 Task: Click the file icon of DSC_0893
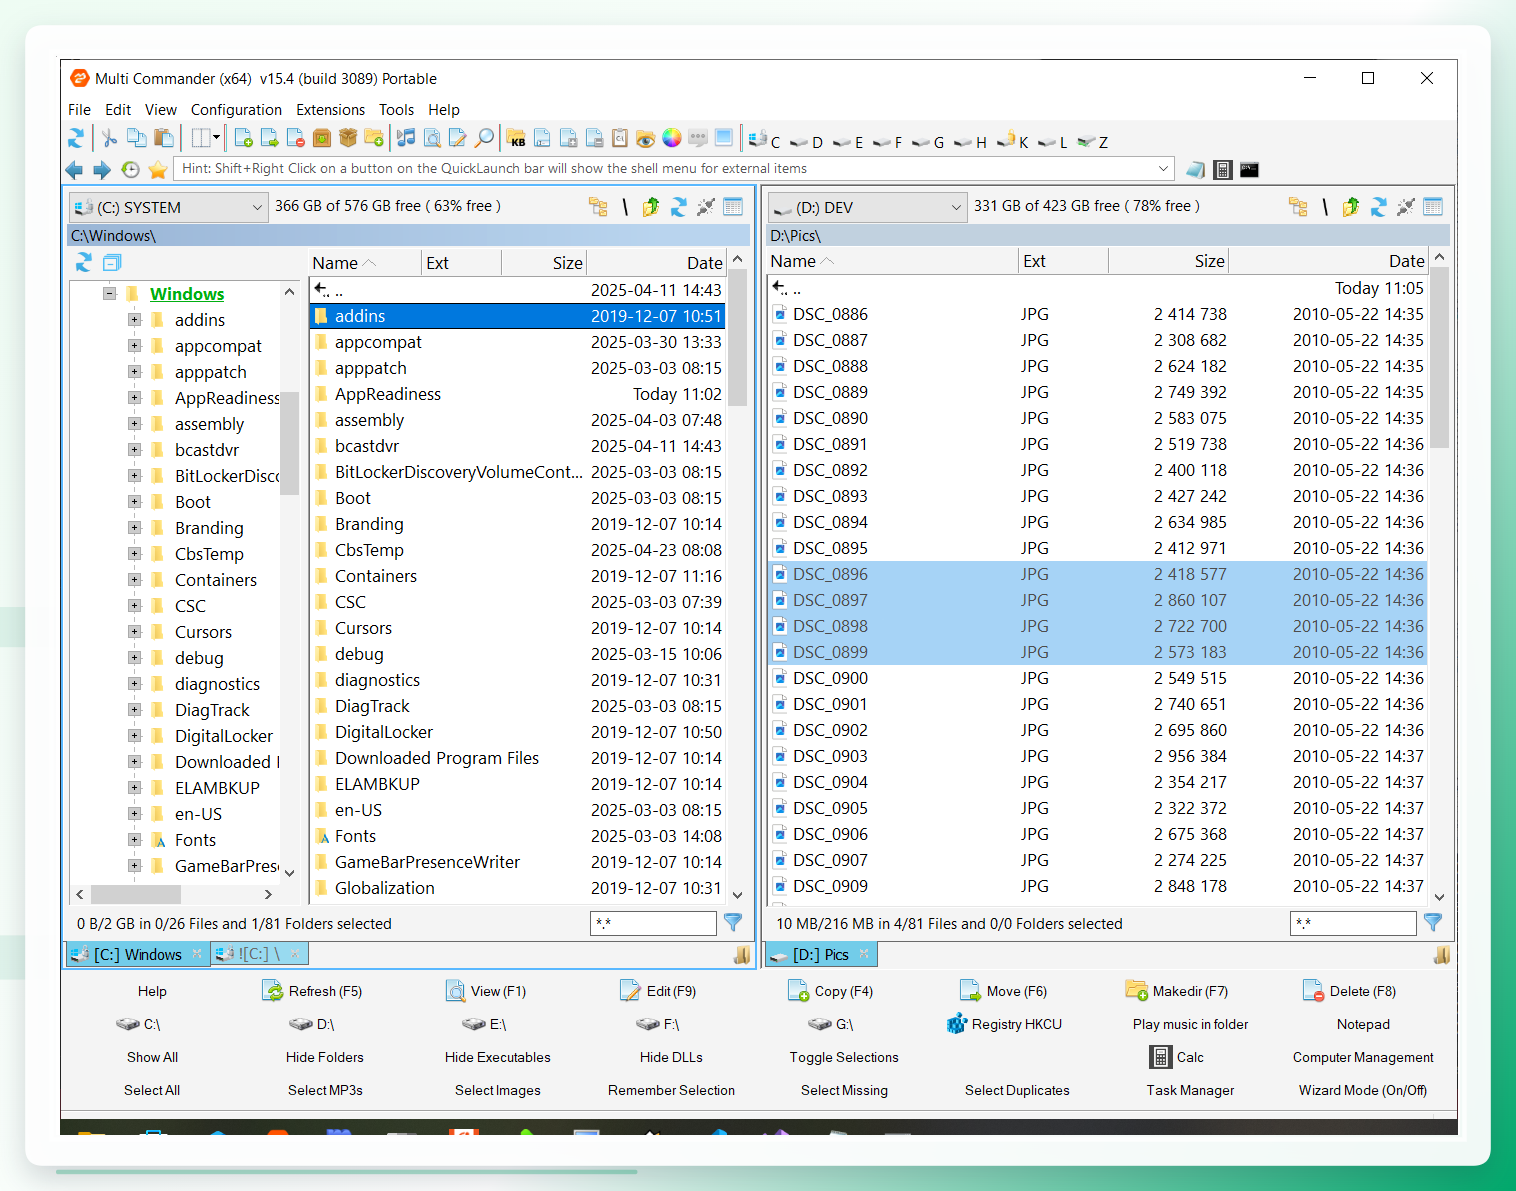tap(780, 496)
